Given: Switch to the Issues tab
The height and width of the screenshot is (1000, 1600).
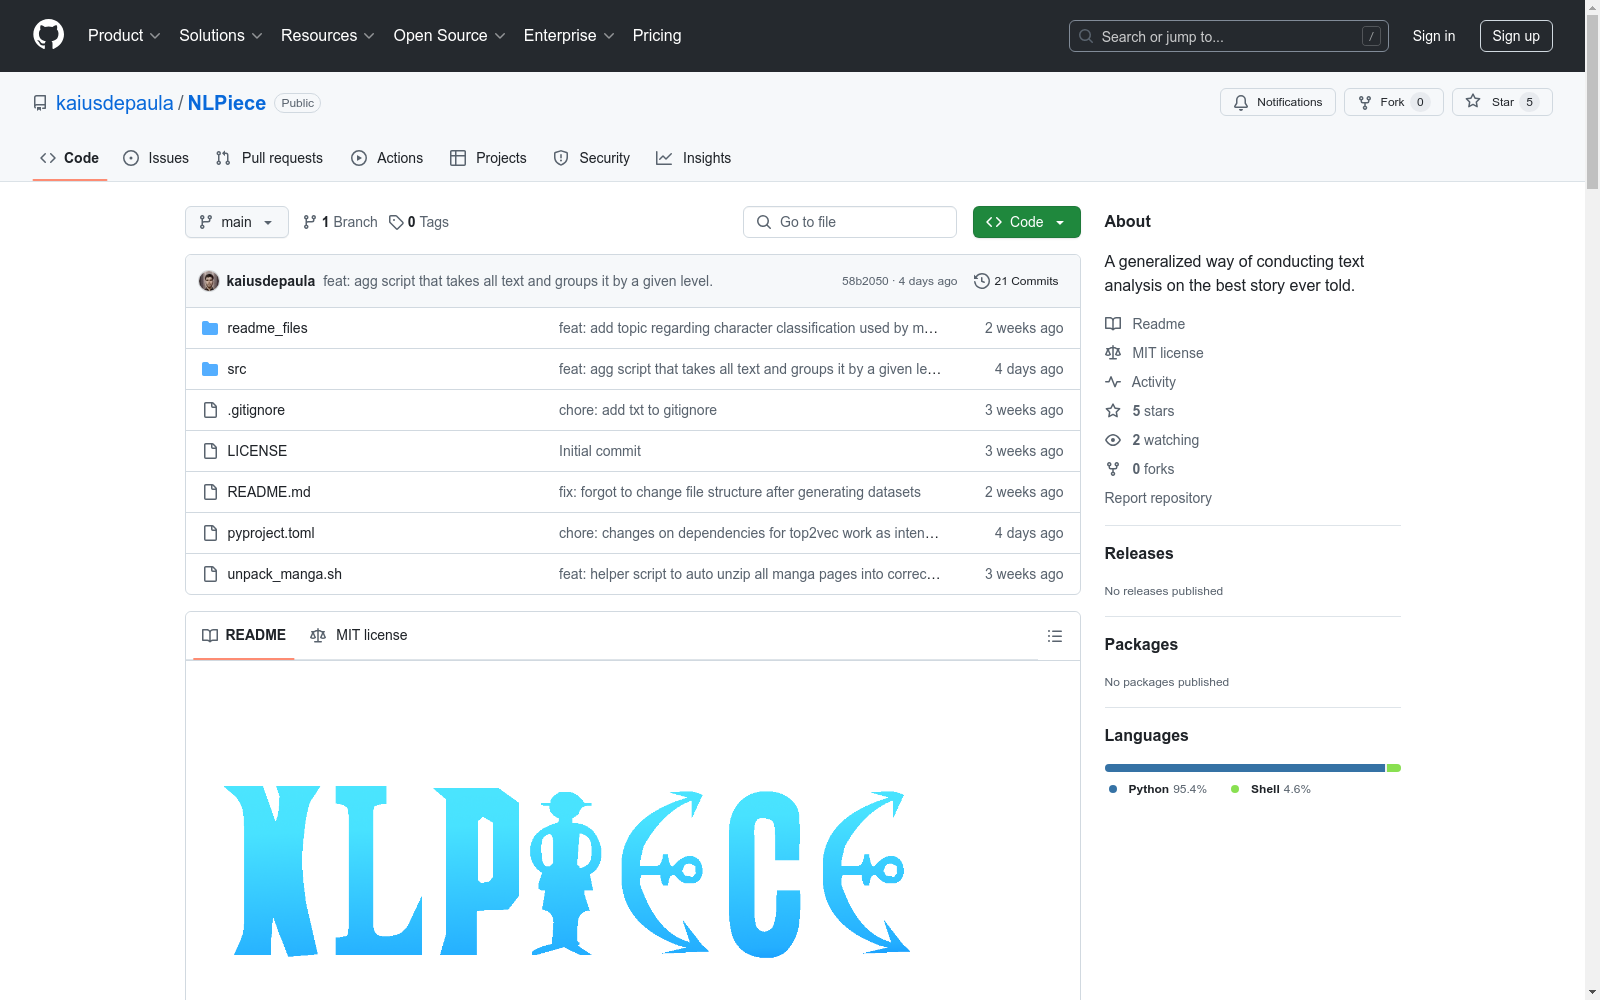Looking at the screenshot, I should tap(156, 158).
